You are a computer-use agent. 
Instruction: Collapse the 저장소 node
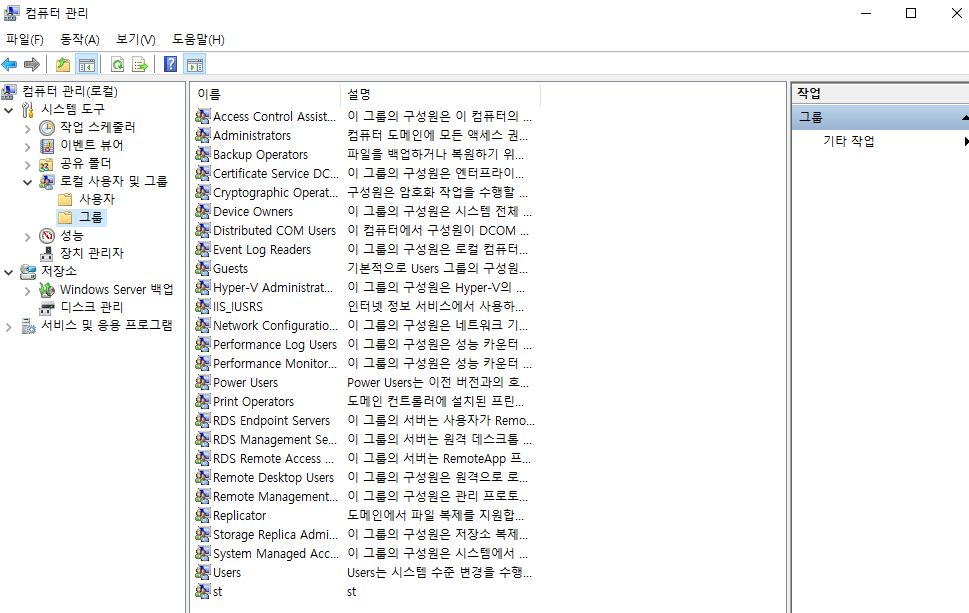[x=9, y=272]
